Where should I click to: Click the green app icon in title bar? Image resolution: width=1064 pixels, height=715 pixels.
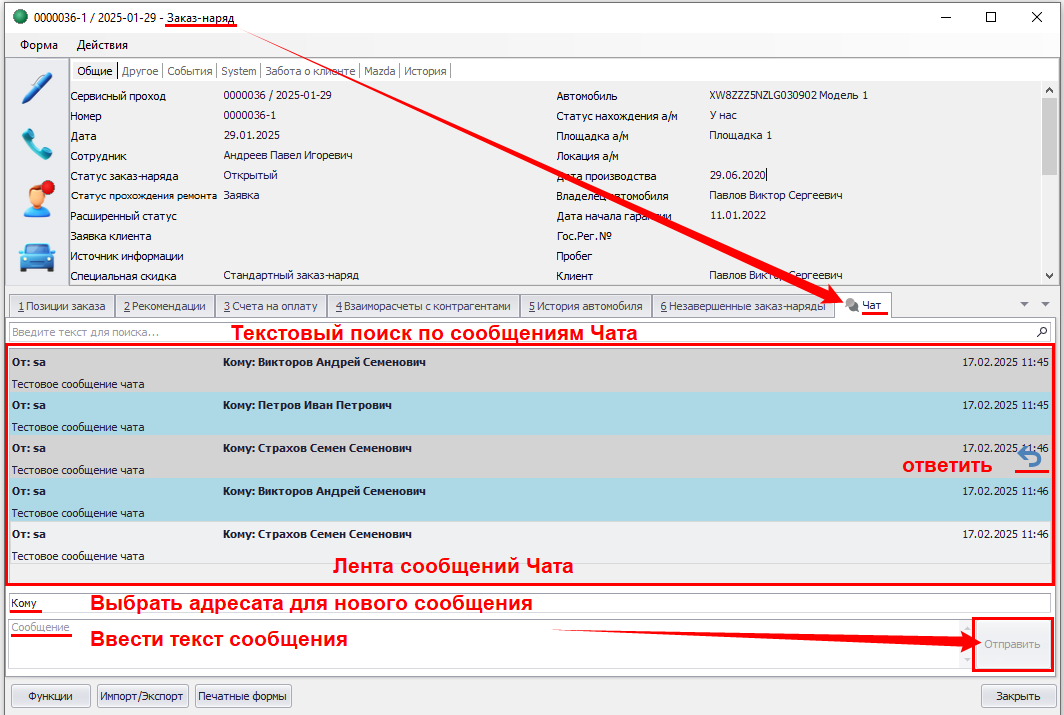(x=20, y=17)
